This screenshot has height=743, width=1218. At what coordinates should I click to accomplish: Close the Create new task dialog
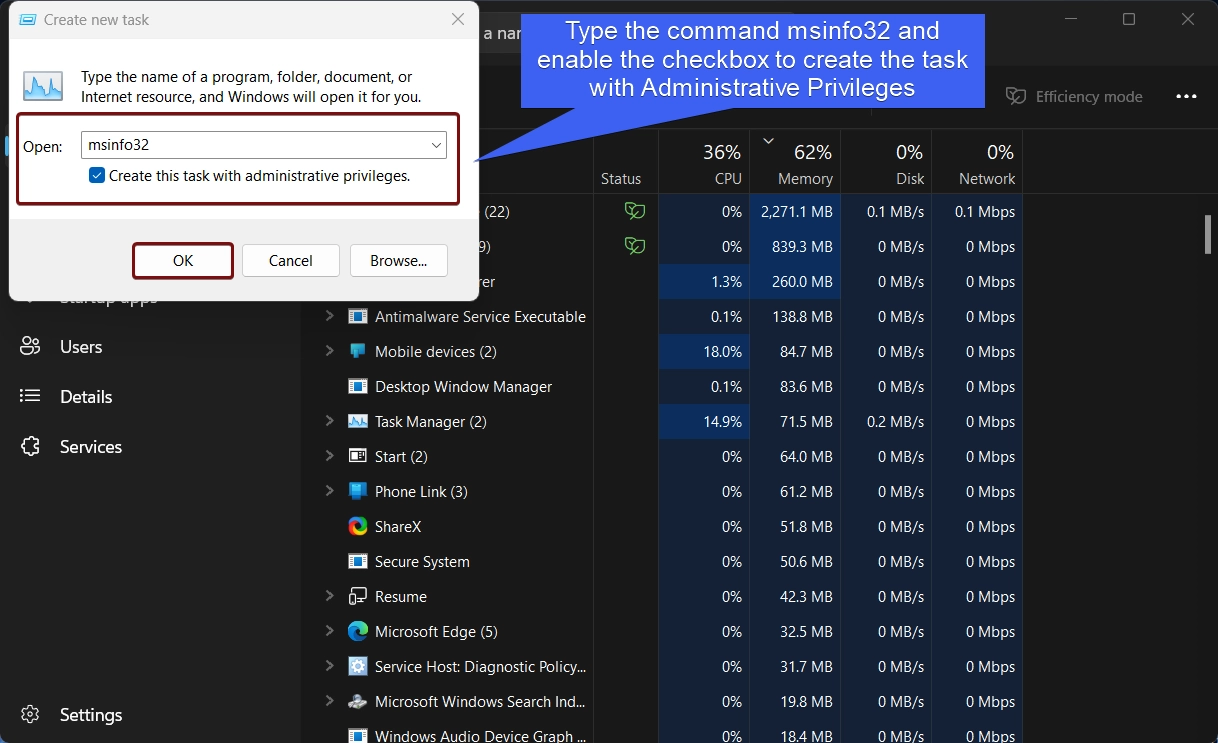pyautogui.click(x=457, y=19)
